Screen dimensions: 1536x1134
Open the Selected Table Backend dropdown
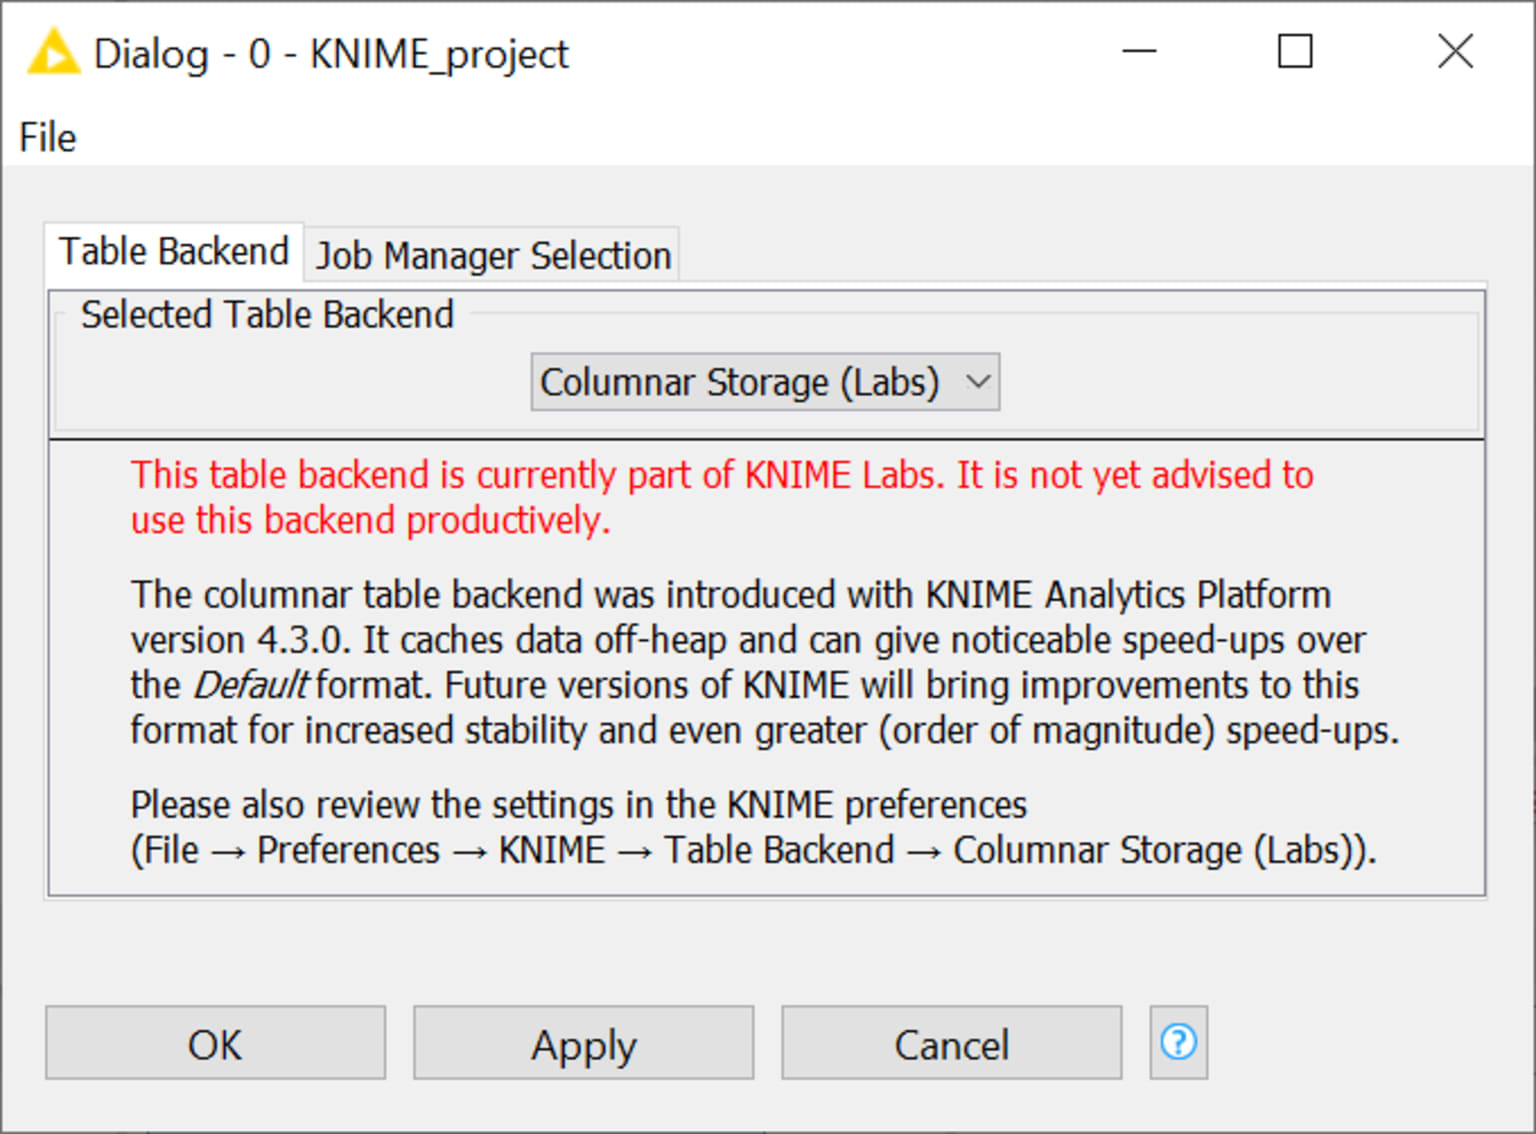[x=765, y=381]
